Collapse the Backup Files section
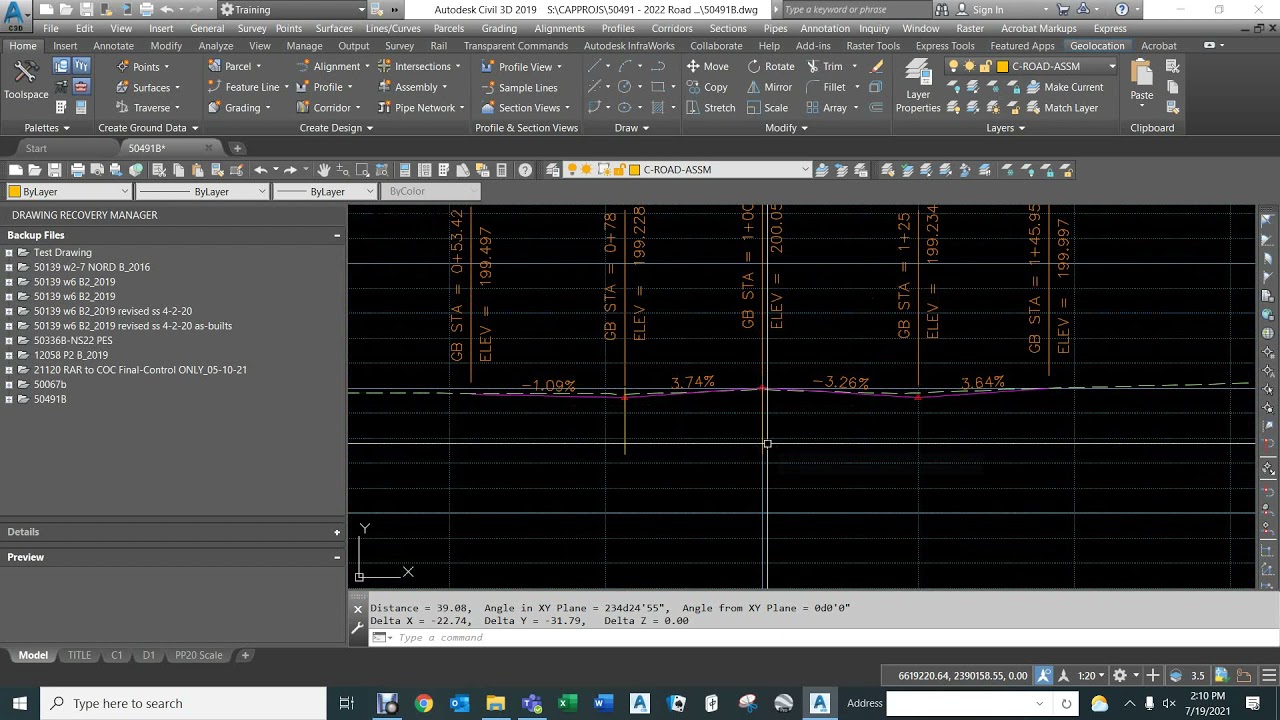 (x=337, y=235)
